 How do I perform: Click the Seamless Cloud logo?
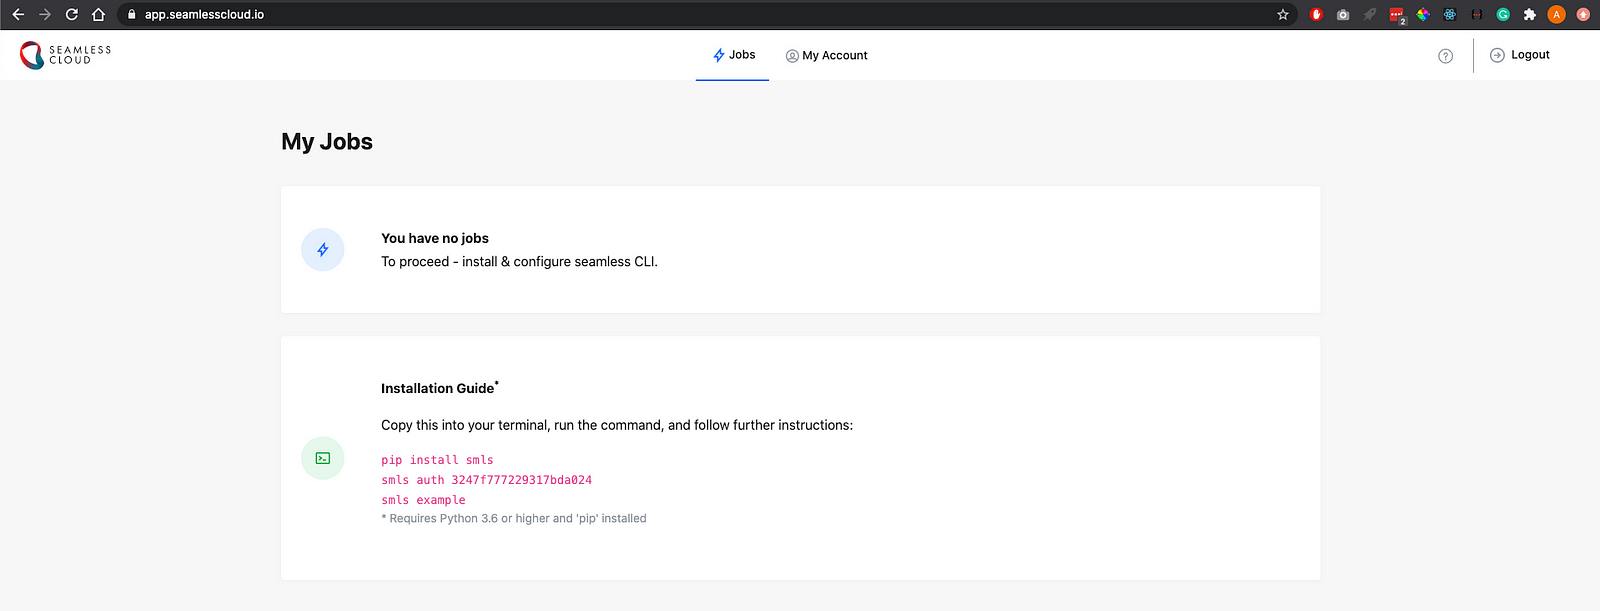pos(66,55)
